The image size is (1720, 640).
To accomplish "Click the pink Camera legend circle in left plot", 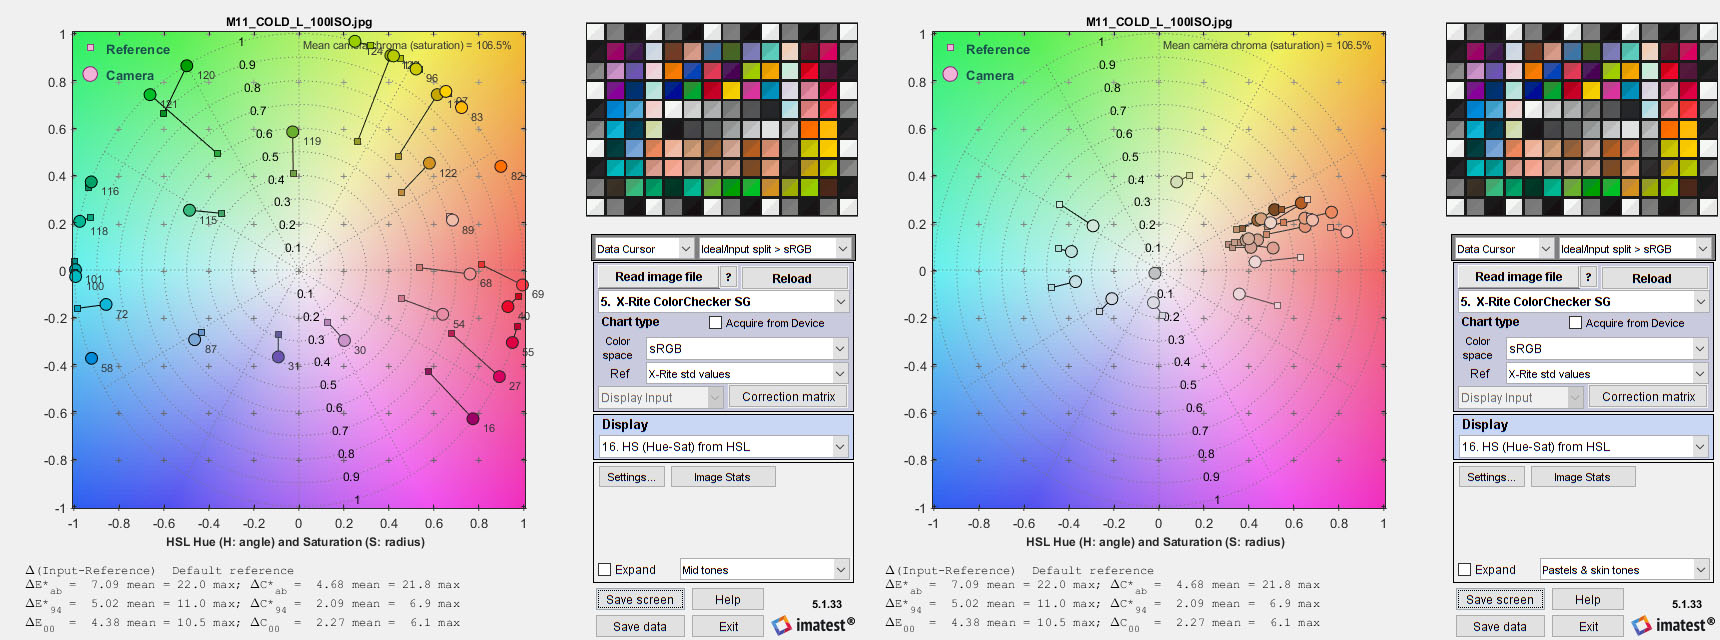I will click(x=90, y=74).
